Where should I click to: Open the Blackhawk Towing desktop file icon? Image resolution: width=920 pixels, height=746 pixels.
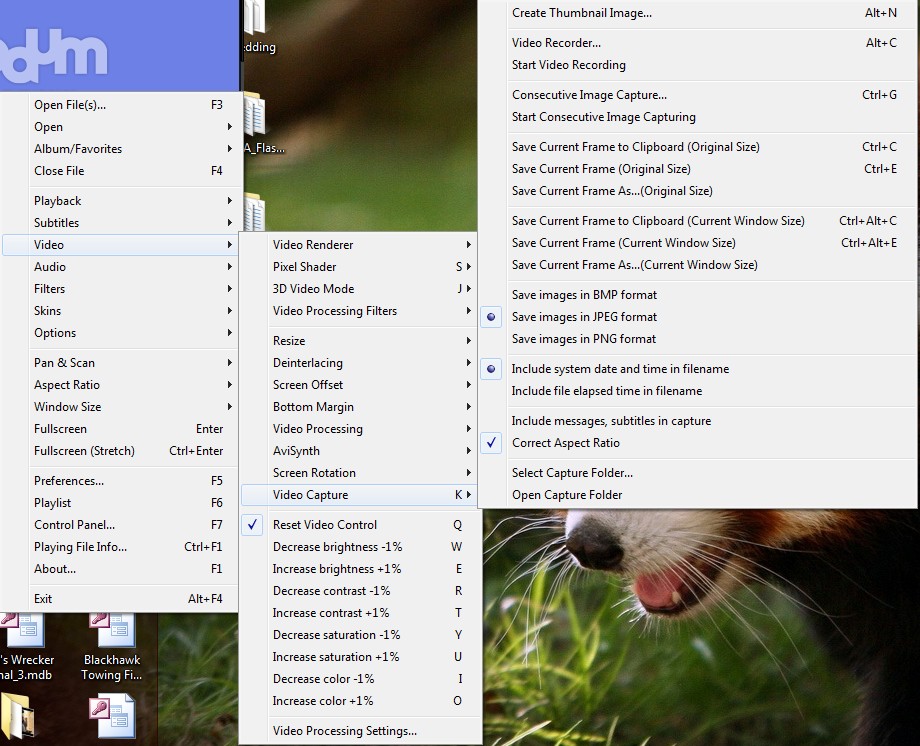coord(112,646)
